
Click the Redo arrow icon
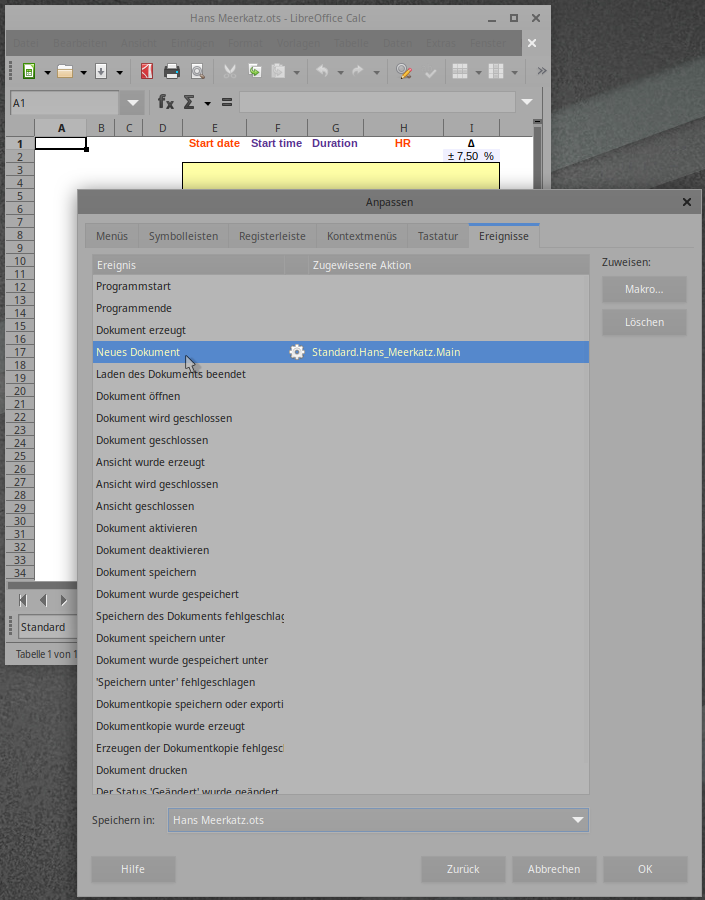pos(358,71)
